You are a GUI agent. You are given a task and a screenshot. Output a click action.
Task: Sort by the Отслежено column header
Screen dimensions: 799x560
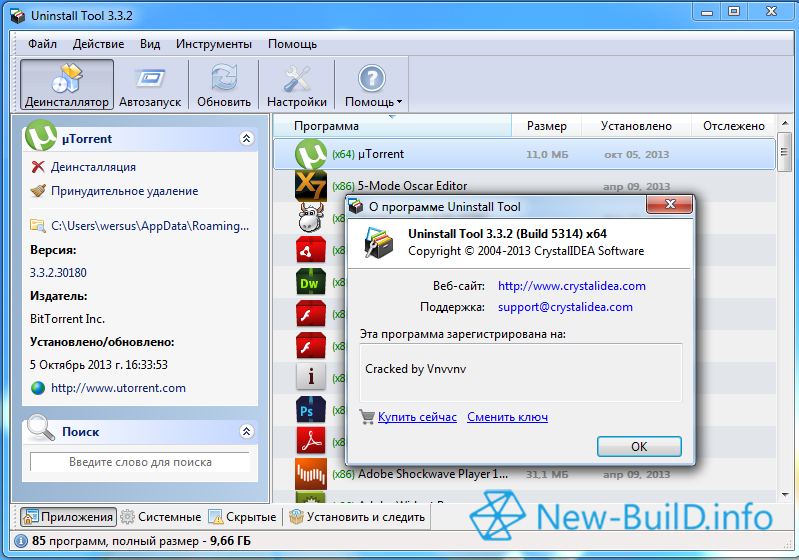[x=733, y=126]
